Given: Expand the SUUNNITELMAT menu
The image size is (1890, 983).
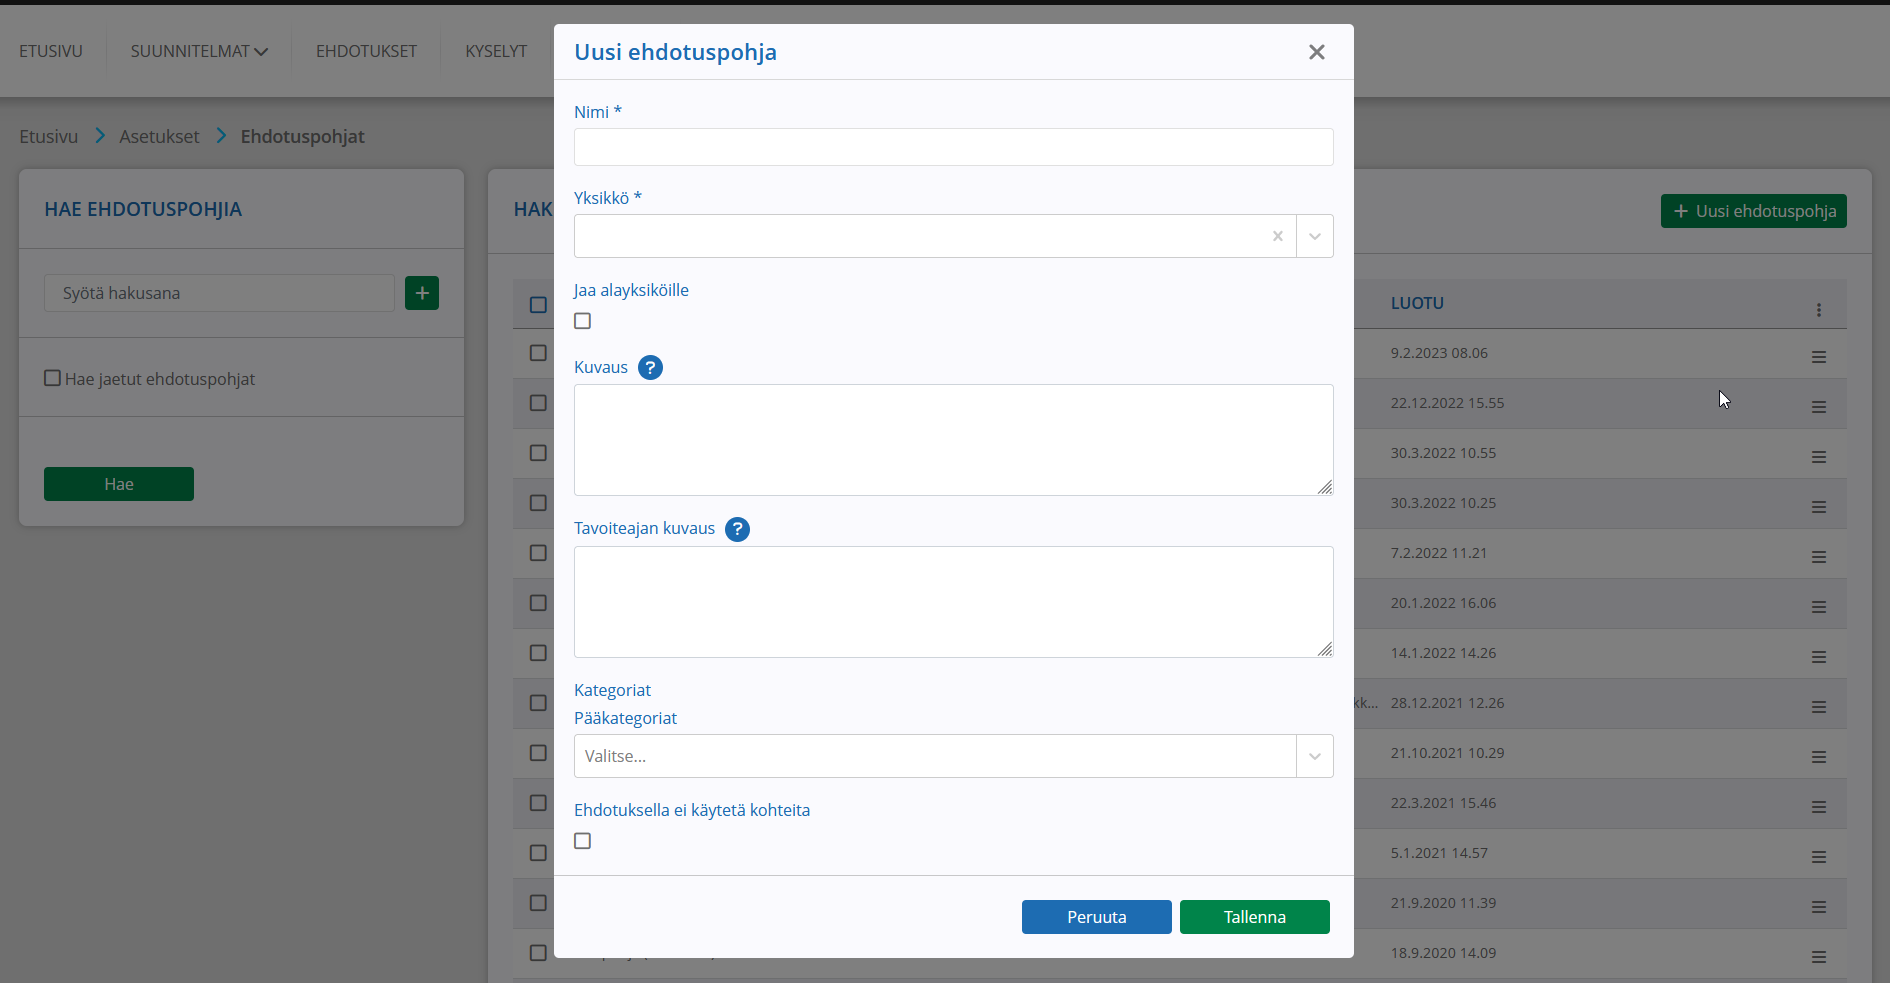Looking at the screenshot, I should tap(199, 51).
